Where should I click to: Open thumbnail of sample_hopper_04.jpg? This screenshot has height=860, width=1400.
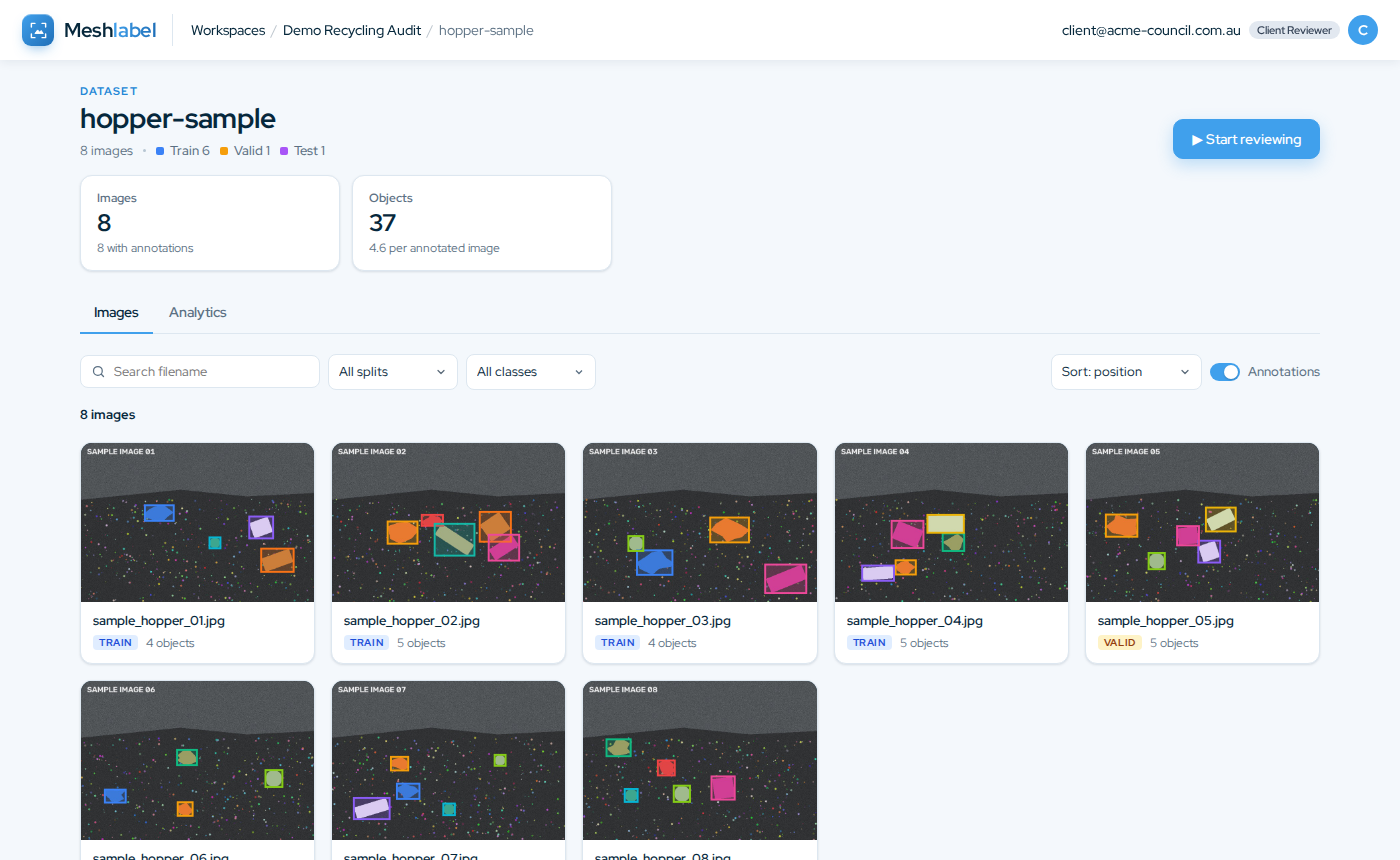951,523
